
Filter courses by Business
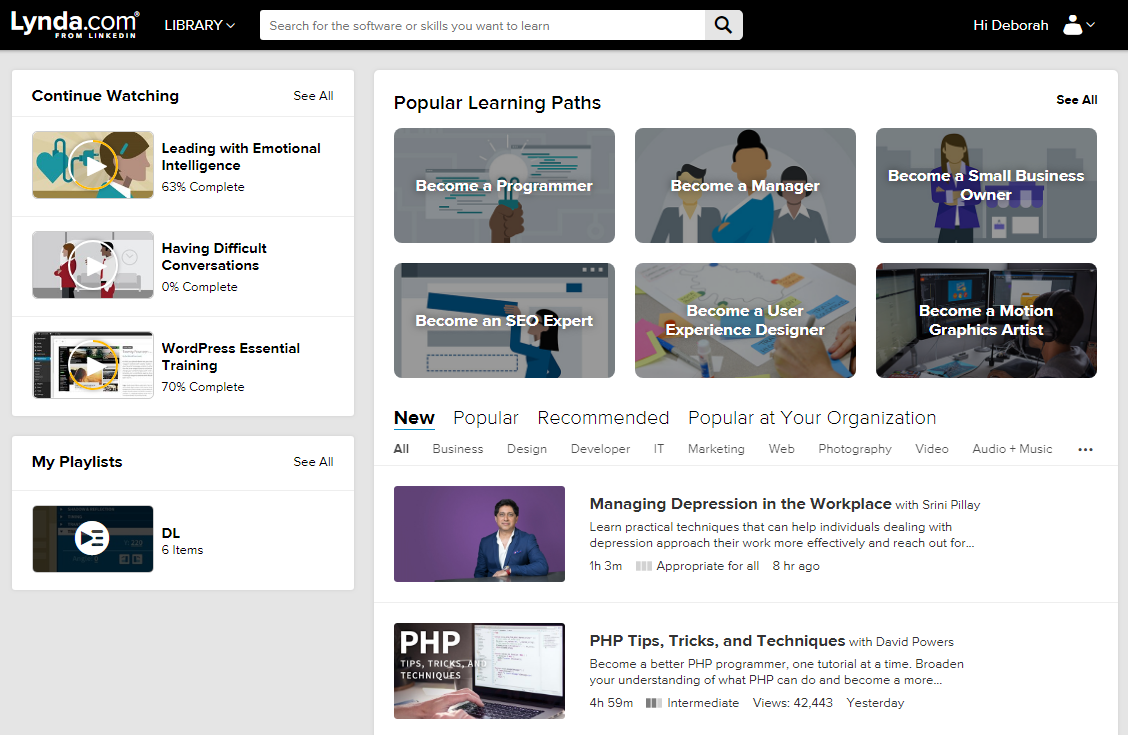(458, 449)
